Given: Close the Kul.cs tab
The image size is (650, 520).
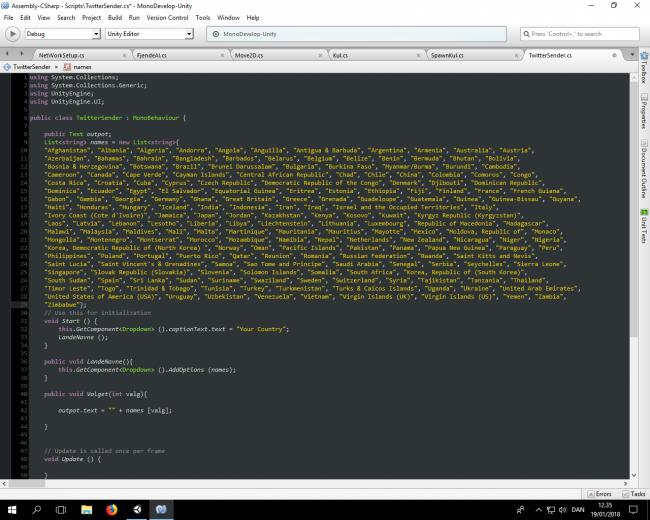Looking at the screenshot, I should pos(418,55).
